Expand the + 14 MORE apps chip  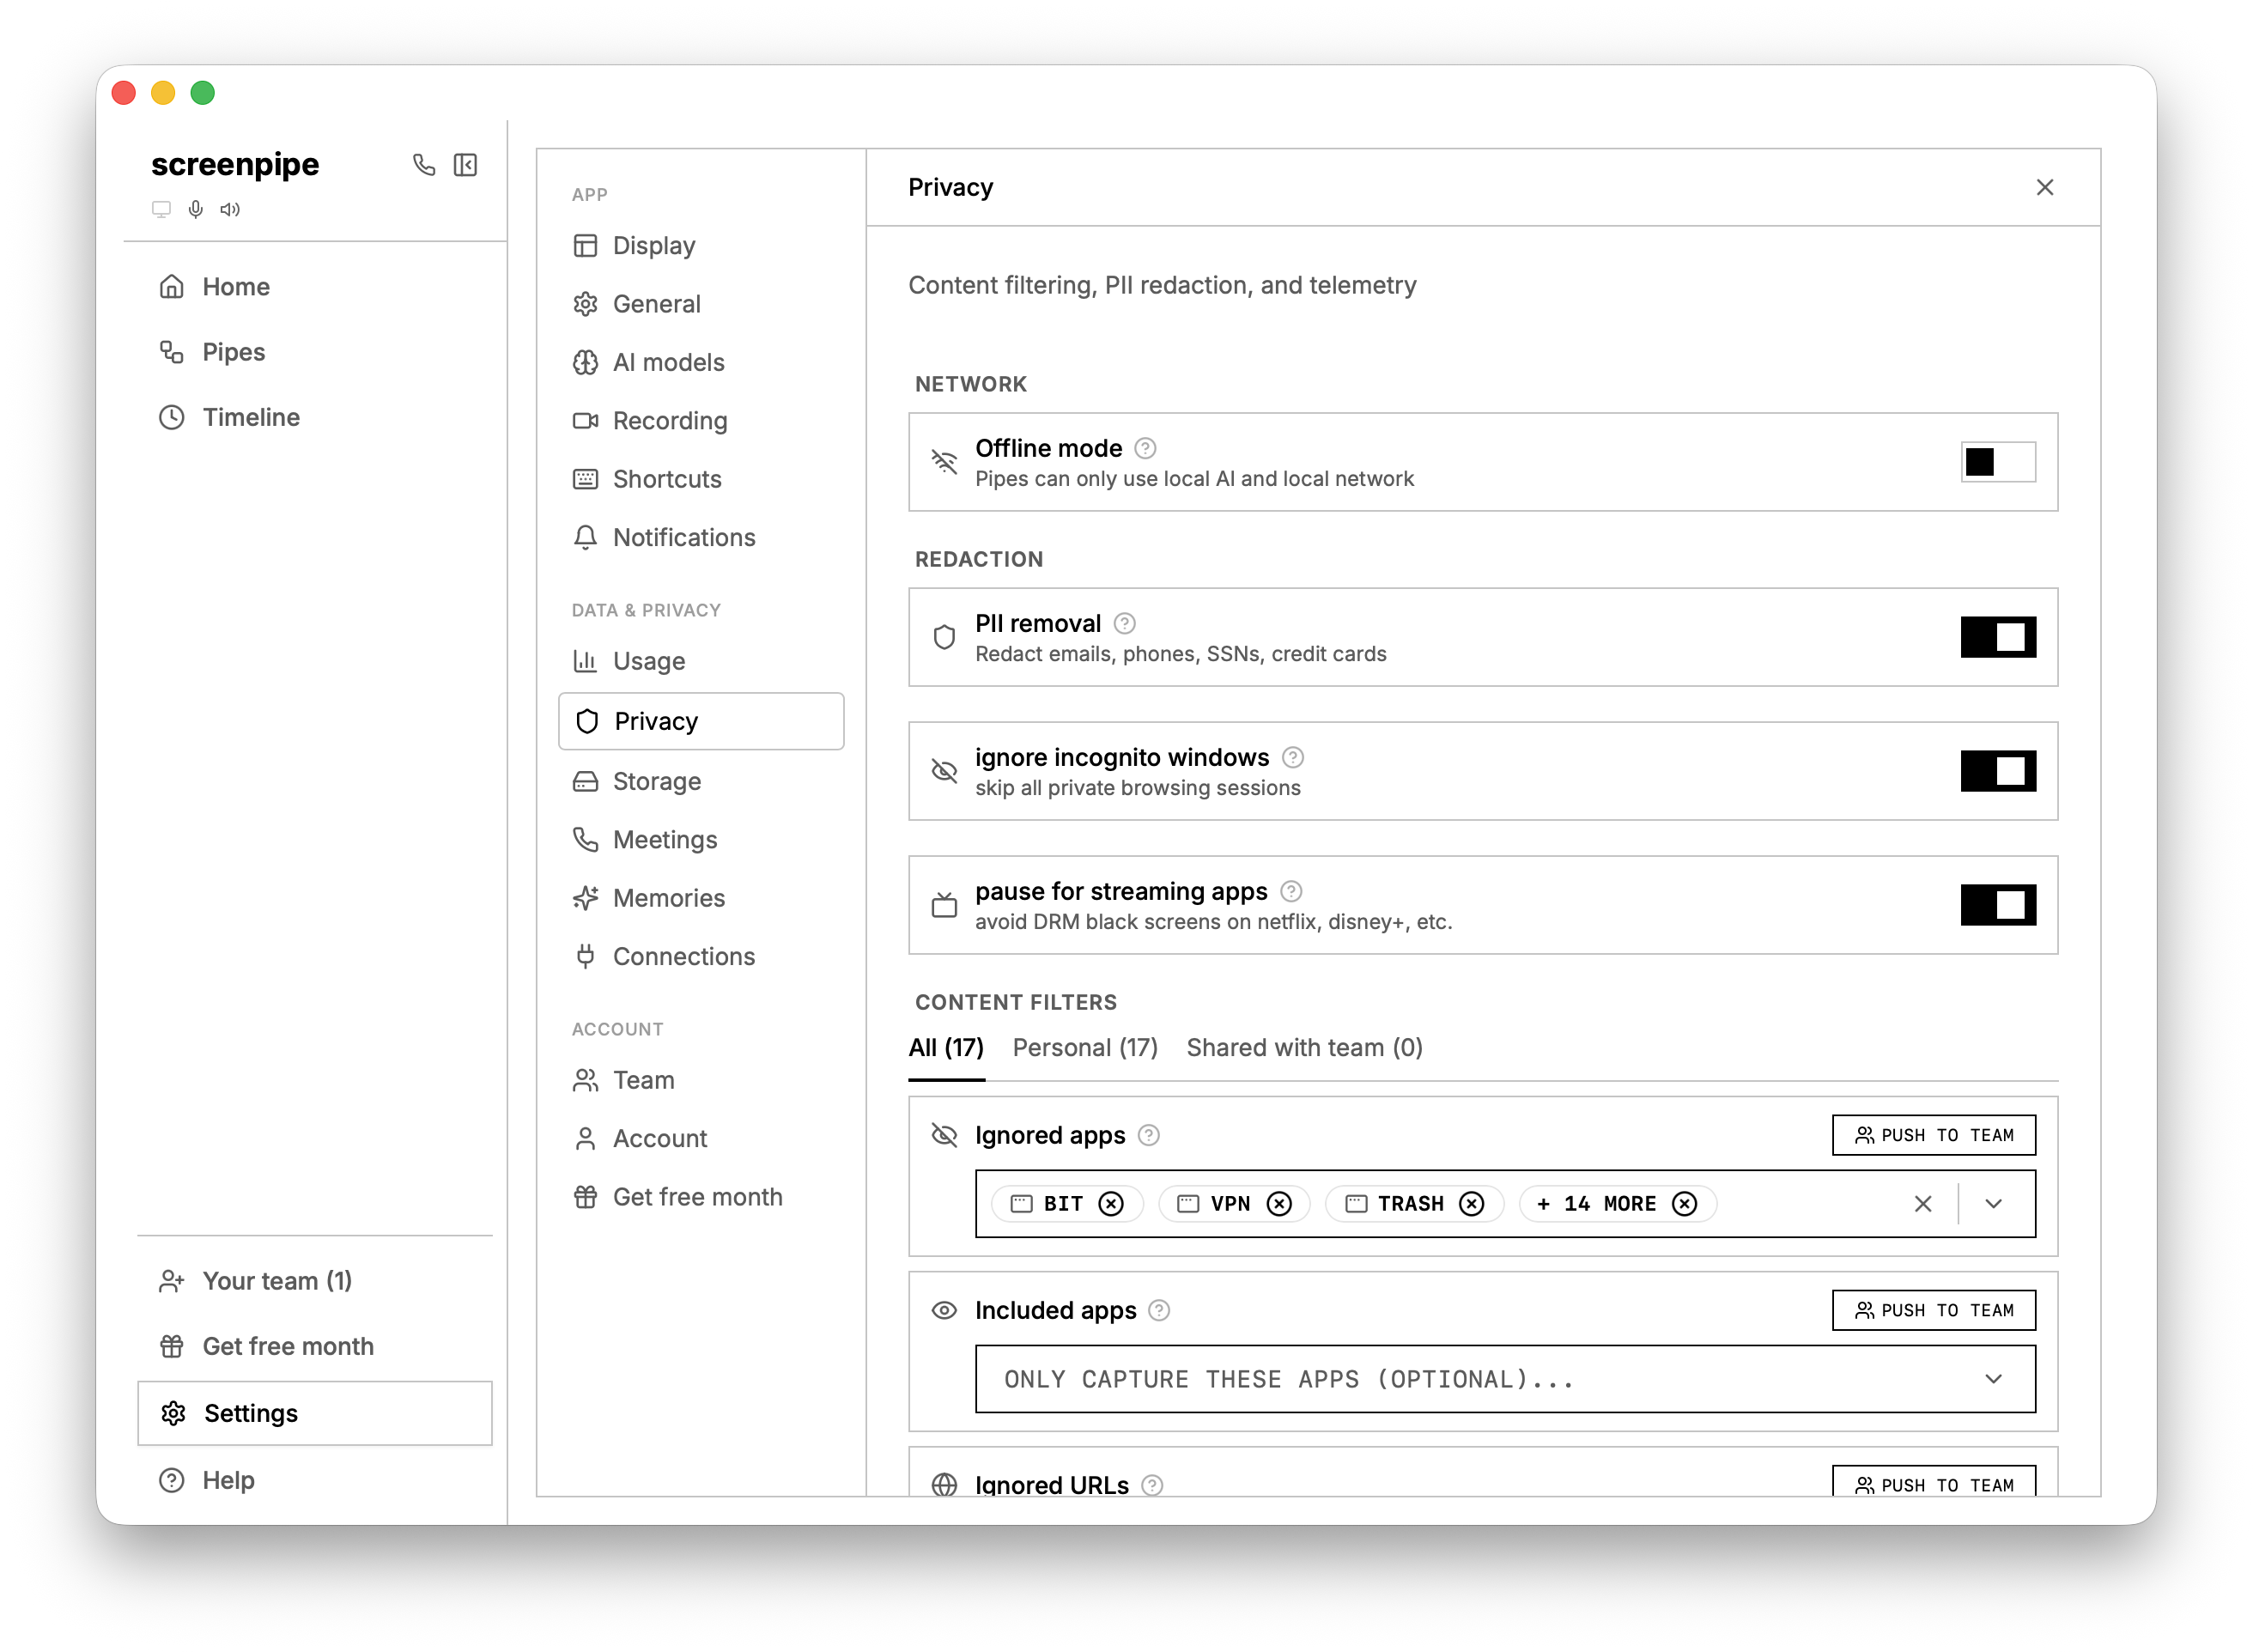pyautogui.click(x=1597, y=1204)
